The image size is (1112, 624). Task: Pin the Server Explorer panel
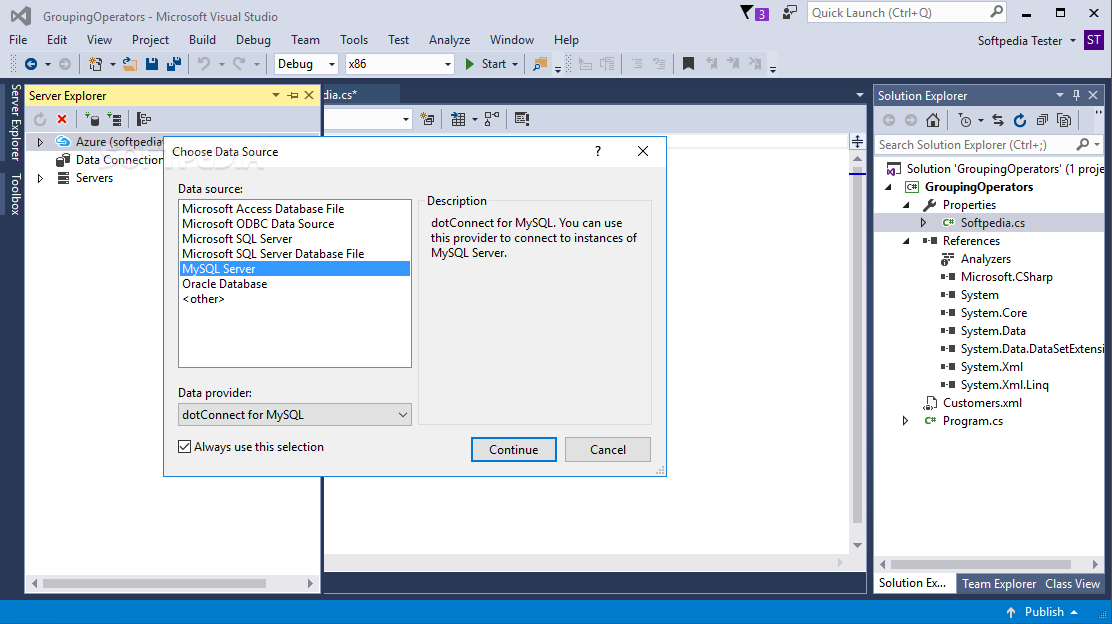293,95
